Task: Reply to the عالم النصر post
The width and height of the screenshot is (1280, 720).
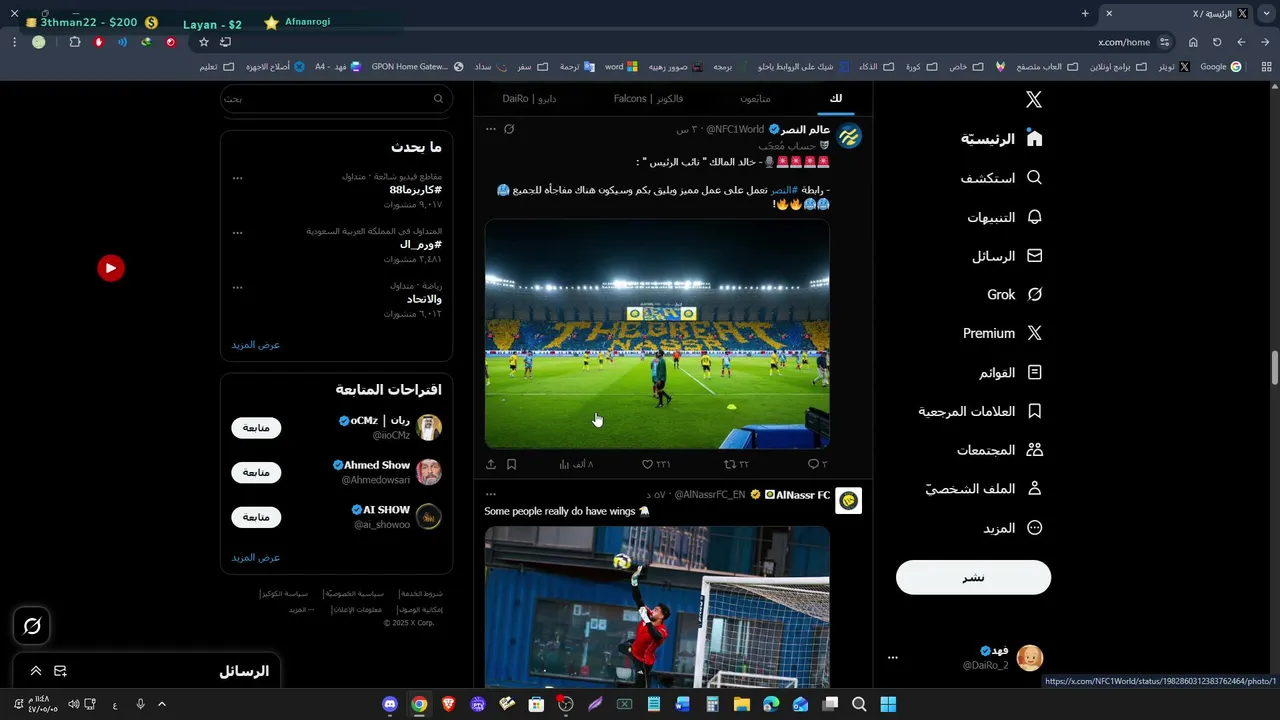Action: point(817,464)
